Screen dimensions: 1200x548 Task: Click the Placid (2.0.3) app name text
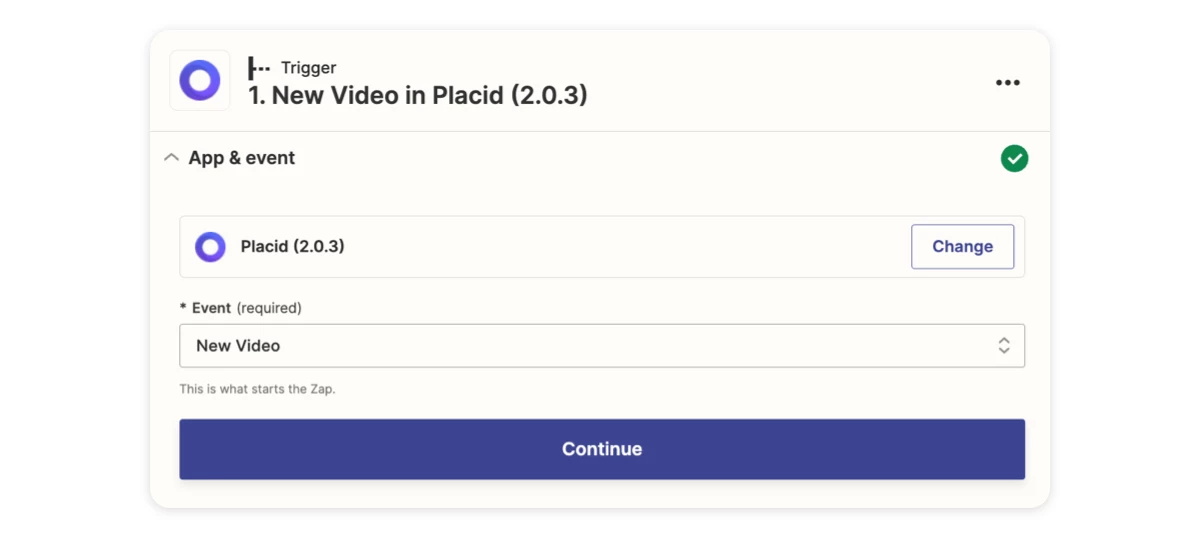[x=293, y=246]
